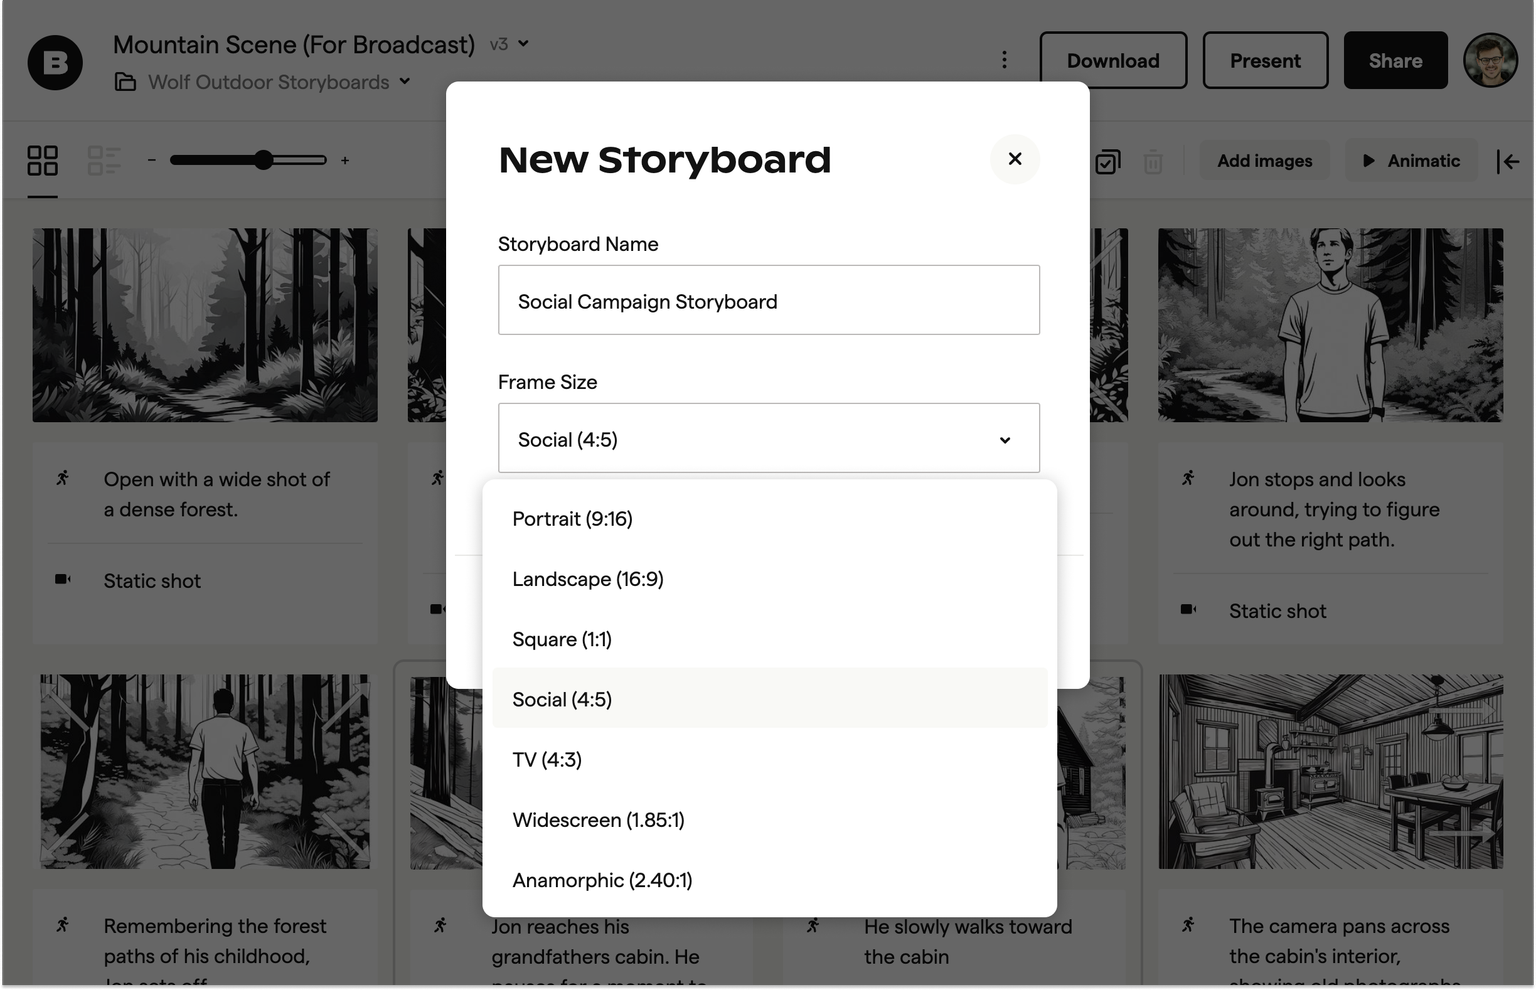Switch to grid view layout
Viewport: 1536px width, 990px height.
[42, 161]
